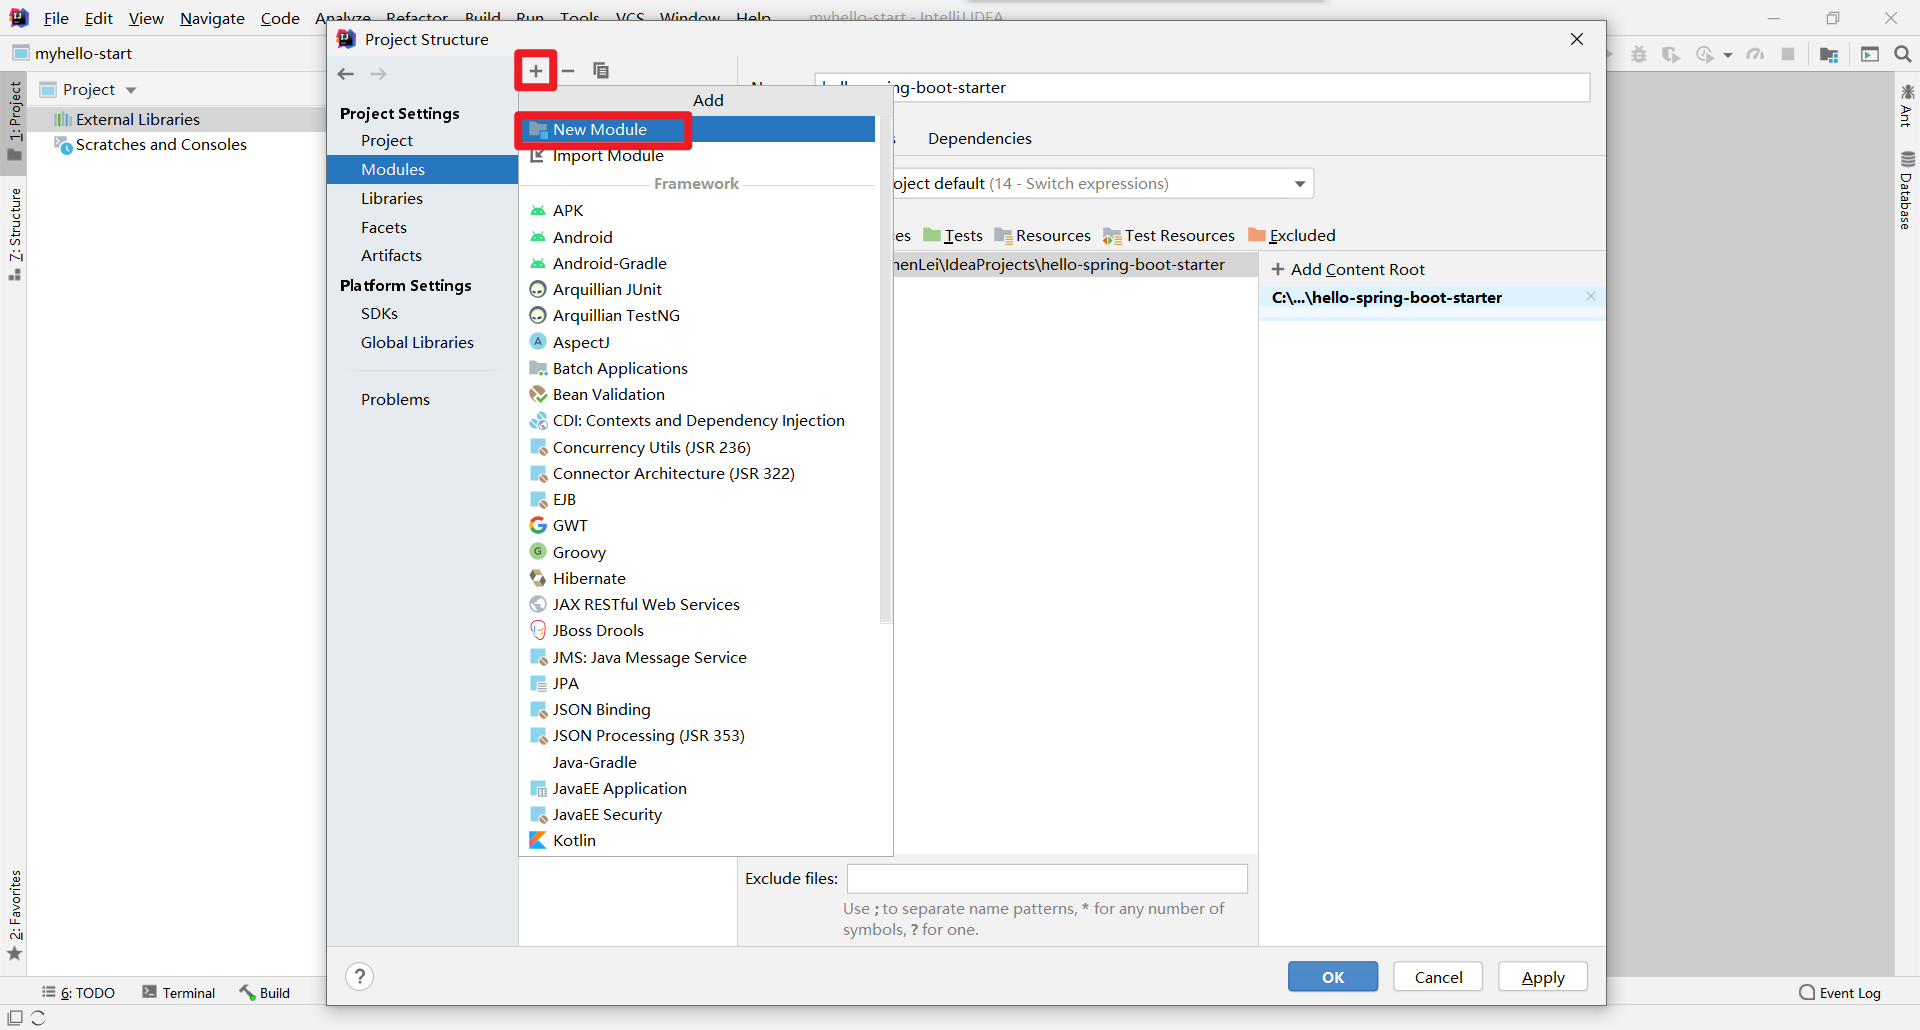The width and height of the screenshot is (1920, 1030).
Task: Click Run Anything icon in main toolbar
Action: (x=1870, y=54)
